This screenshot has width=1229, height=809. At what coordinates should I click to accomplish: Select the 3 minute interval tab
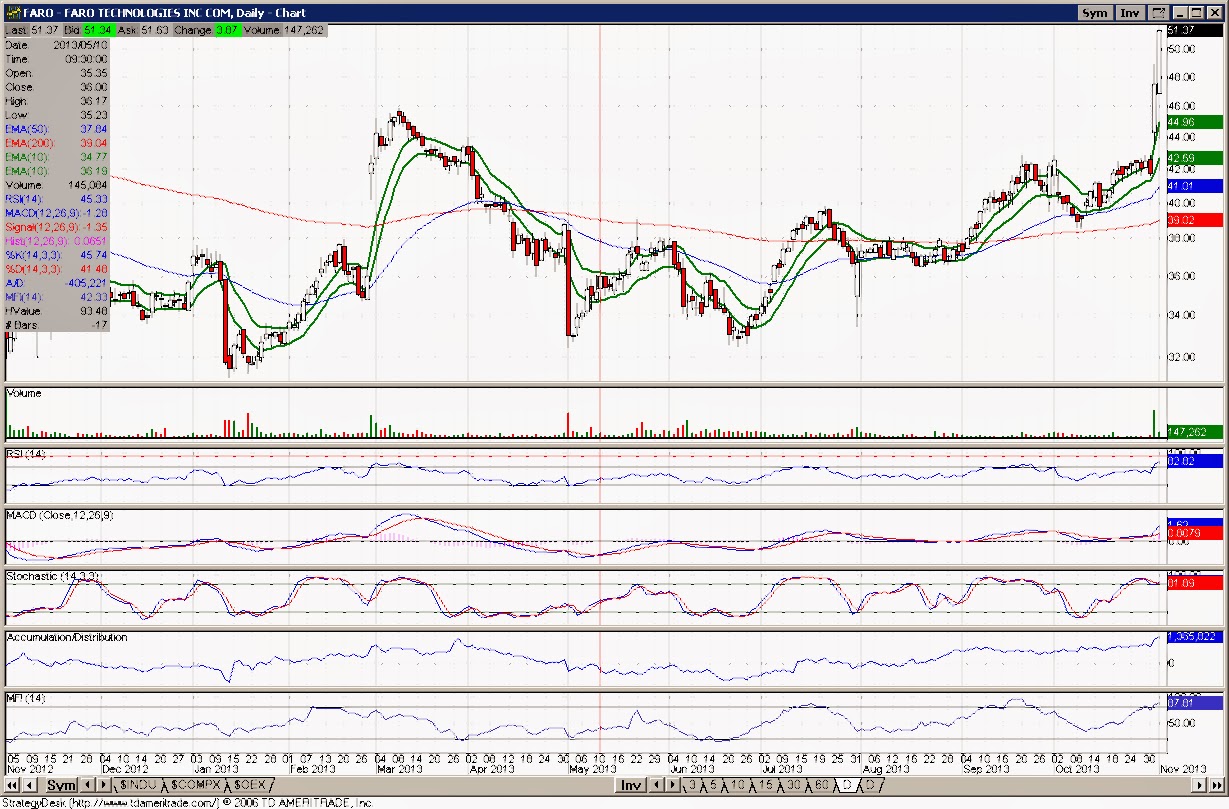(x=692, y=785)
